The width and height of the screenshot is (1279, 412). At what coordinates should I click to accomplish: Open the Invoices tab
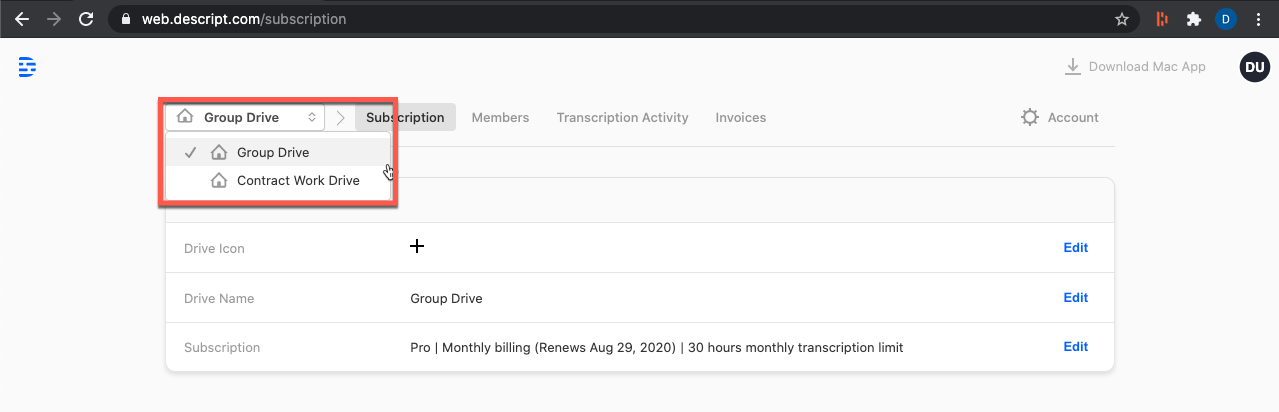741,117
